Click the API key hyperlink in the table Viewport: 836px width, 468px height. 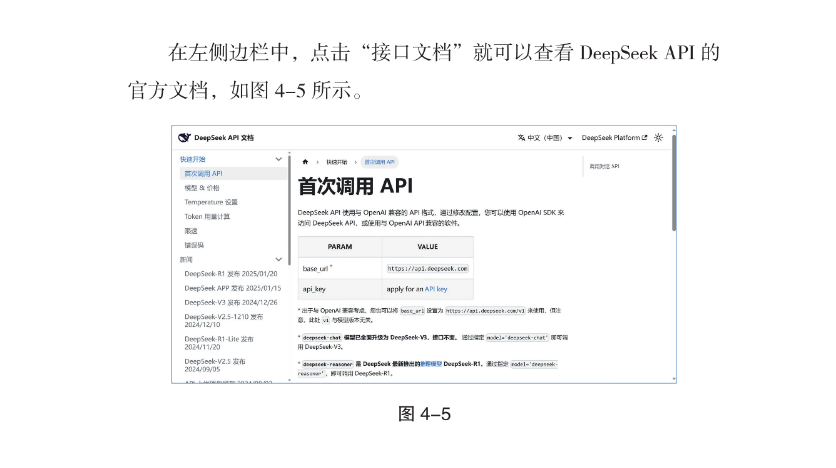[x=436, y=289]
